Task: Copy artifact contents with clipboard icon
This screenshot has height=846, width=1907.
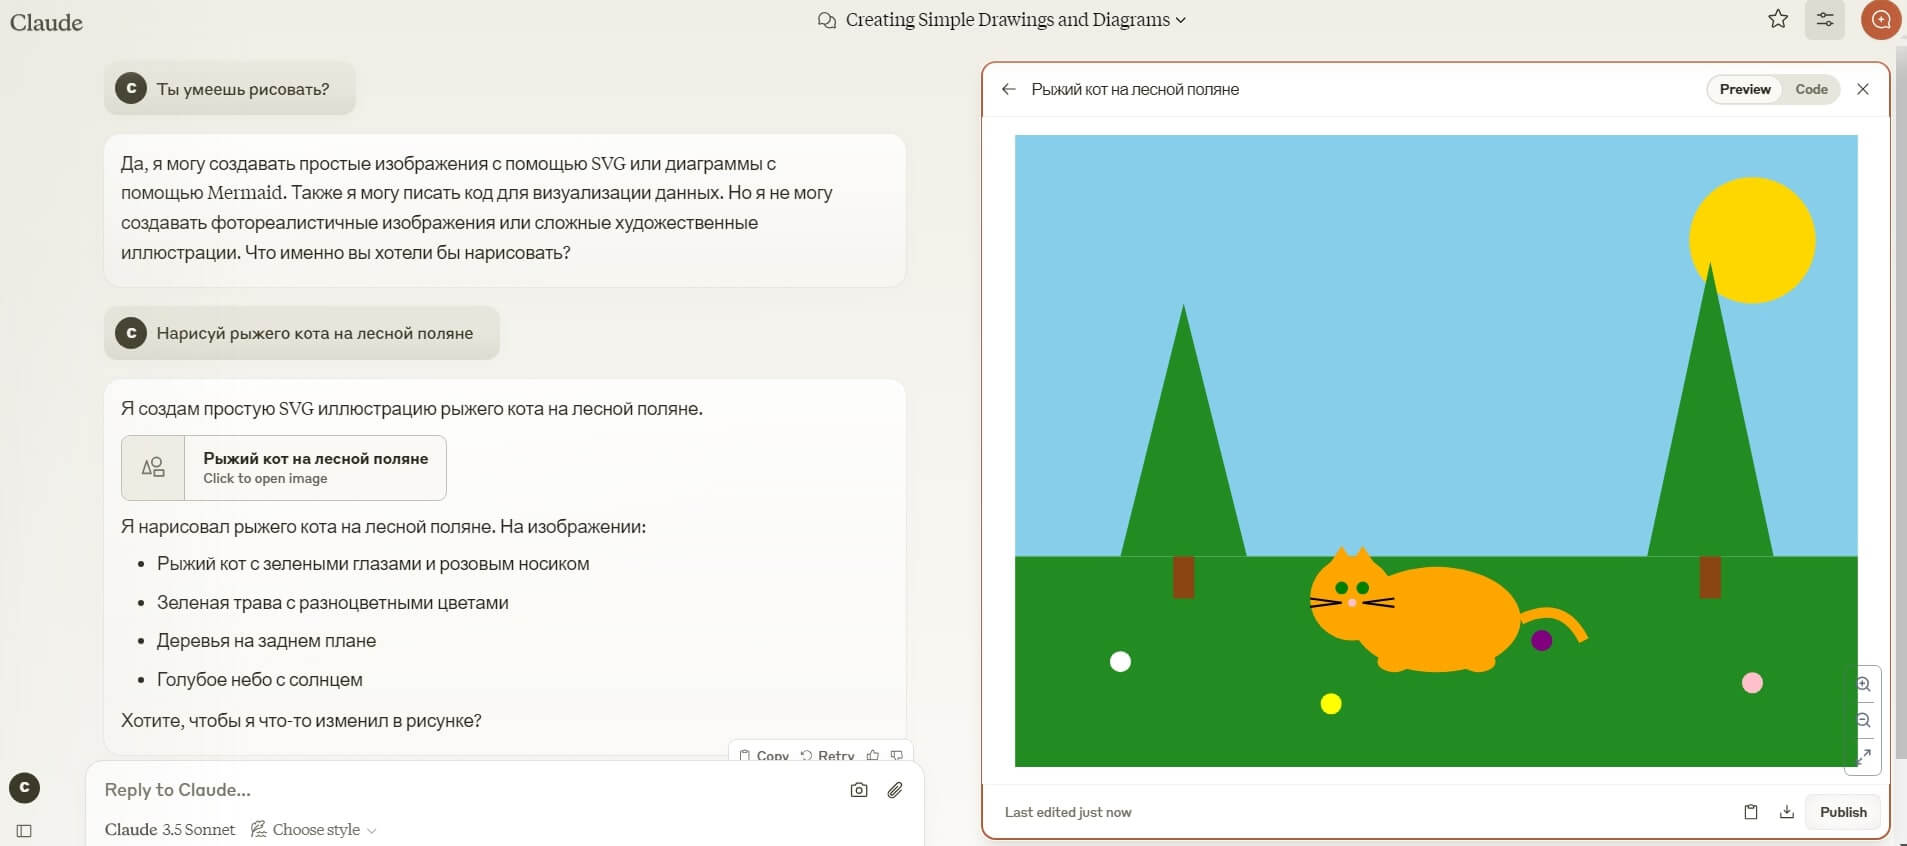Action: [x=1751, y=812]
